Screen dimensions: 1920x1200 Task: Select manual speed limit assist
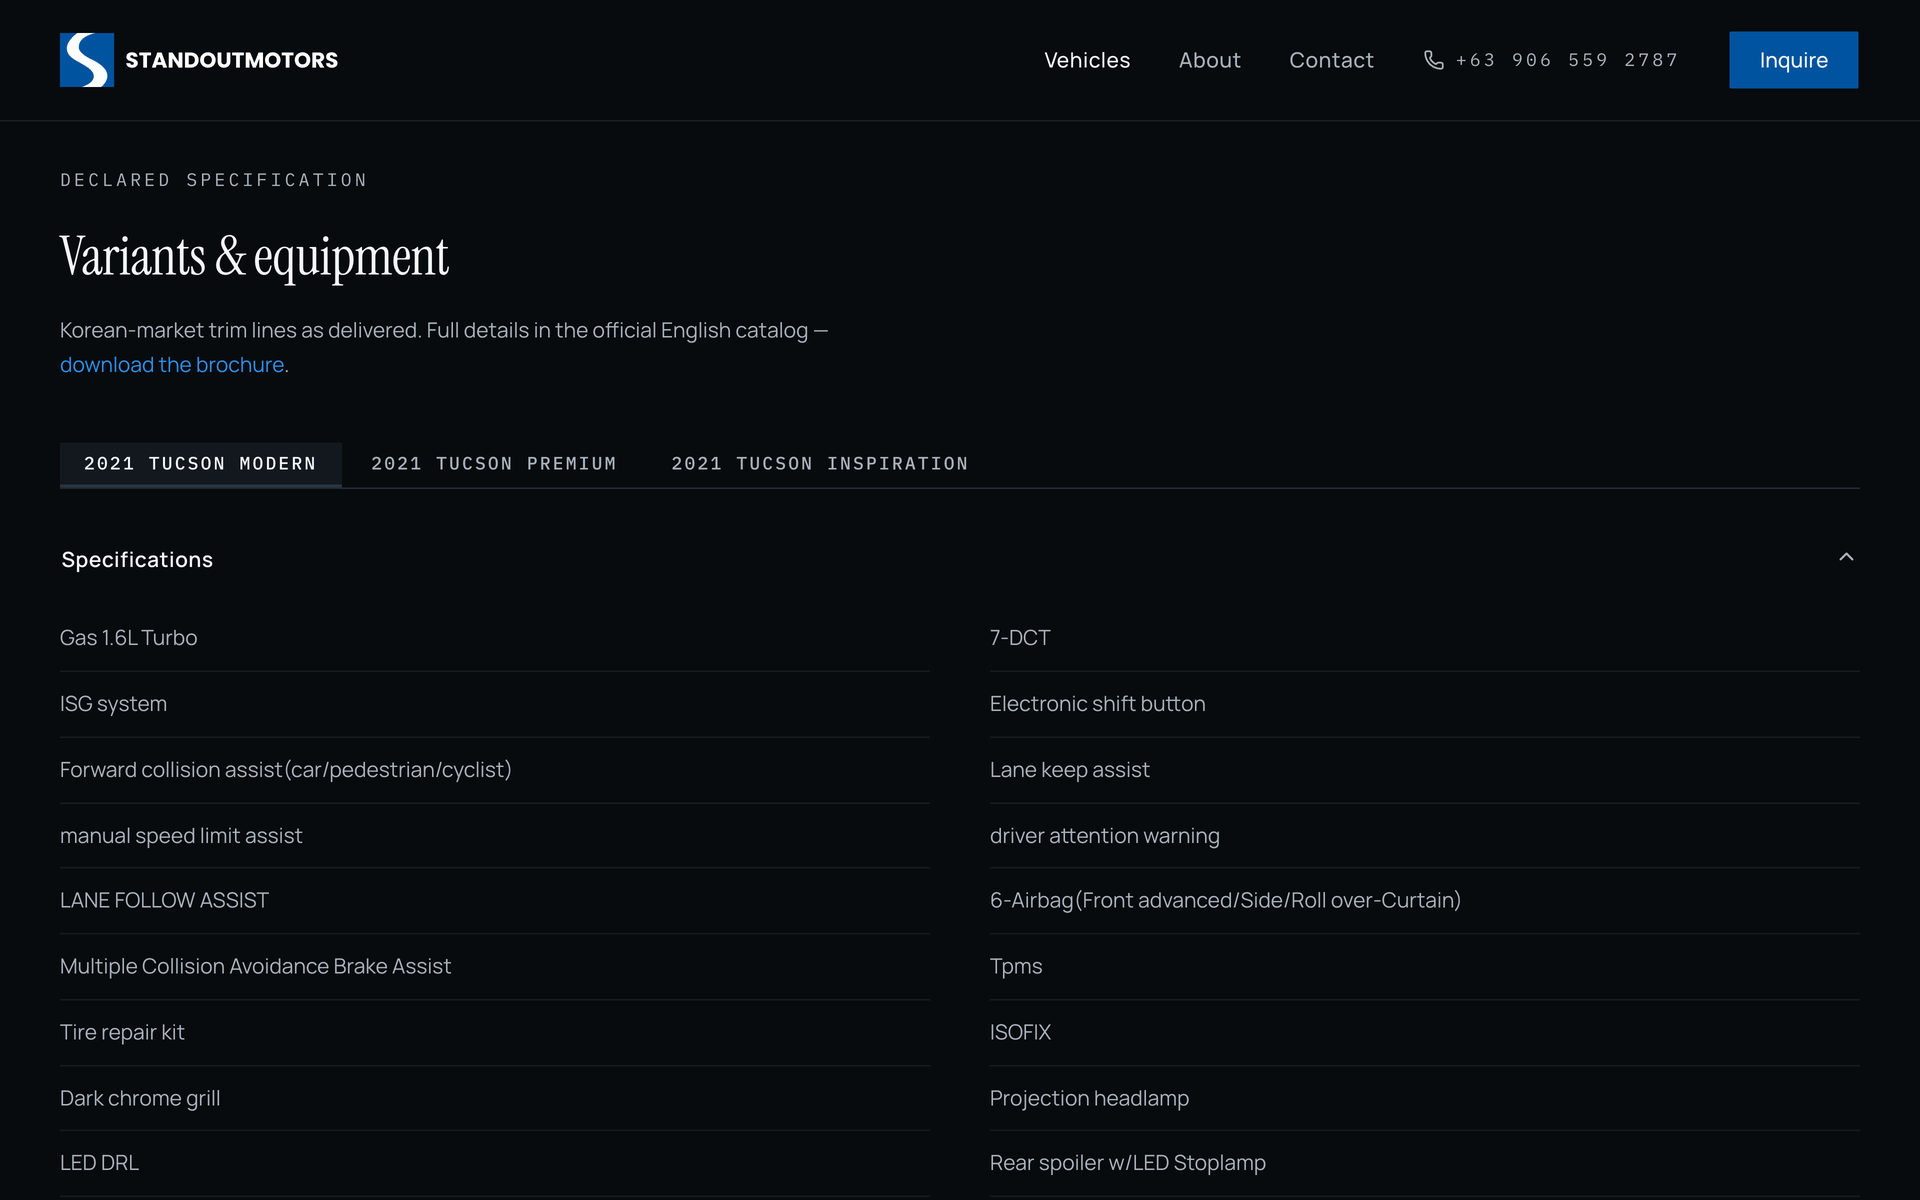(494, 836)
